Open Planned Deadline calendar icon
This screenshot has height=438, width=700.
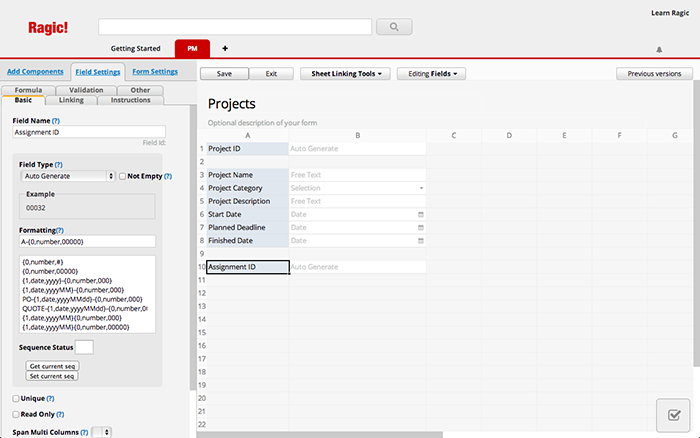pos(421,228)
